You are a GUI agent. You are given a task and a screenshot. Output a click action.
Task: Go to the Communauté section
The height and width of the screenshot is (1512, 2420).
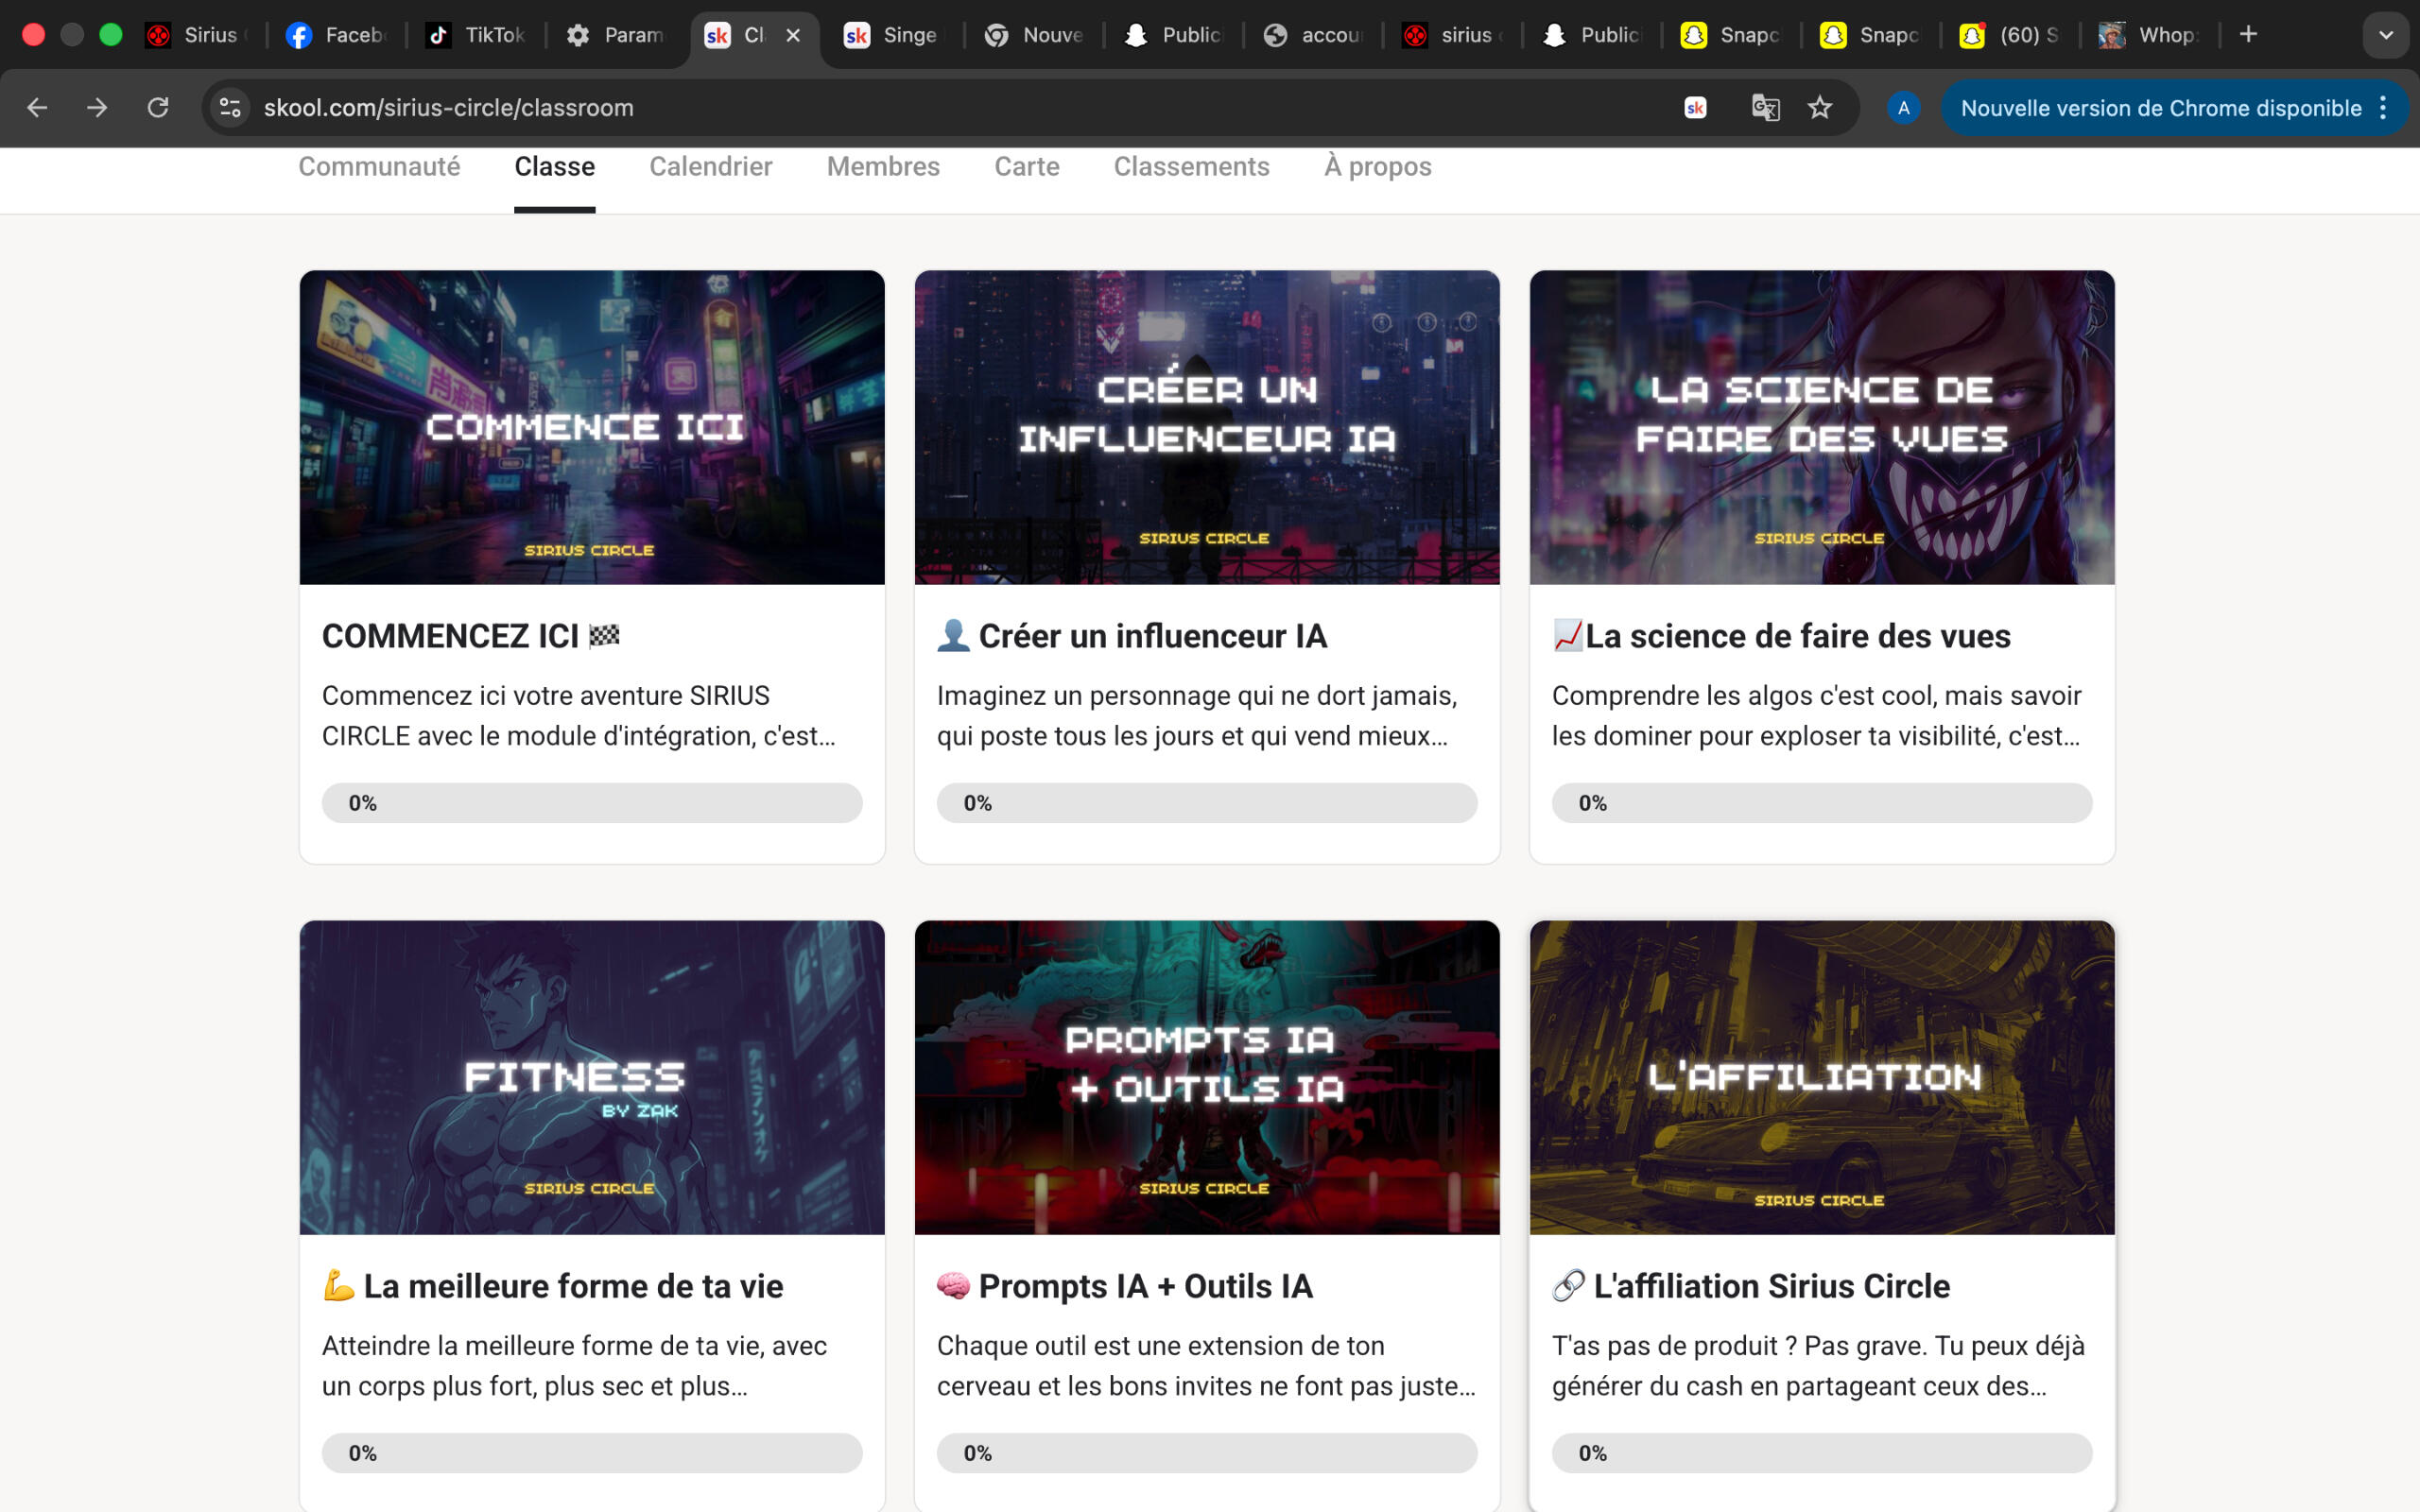[379, 166]
